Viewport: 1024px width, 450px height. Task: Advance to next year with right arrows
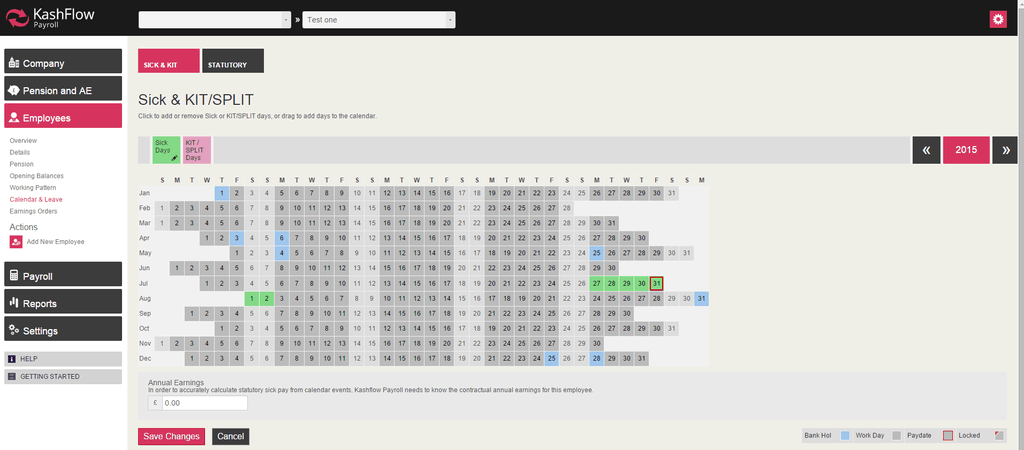tap(1005, 150)
